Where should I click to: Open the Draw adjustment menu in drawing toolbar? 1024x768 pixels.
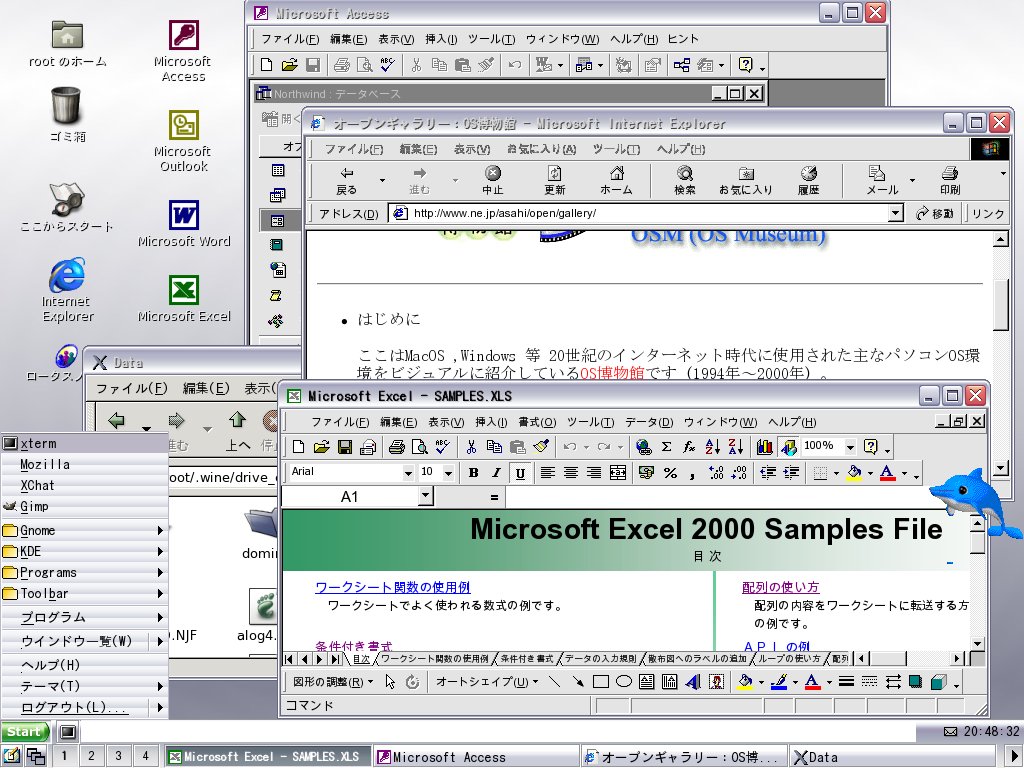(x=333, y=682)
